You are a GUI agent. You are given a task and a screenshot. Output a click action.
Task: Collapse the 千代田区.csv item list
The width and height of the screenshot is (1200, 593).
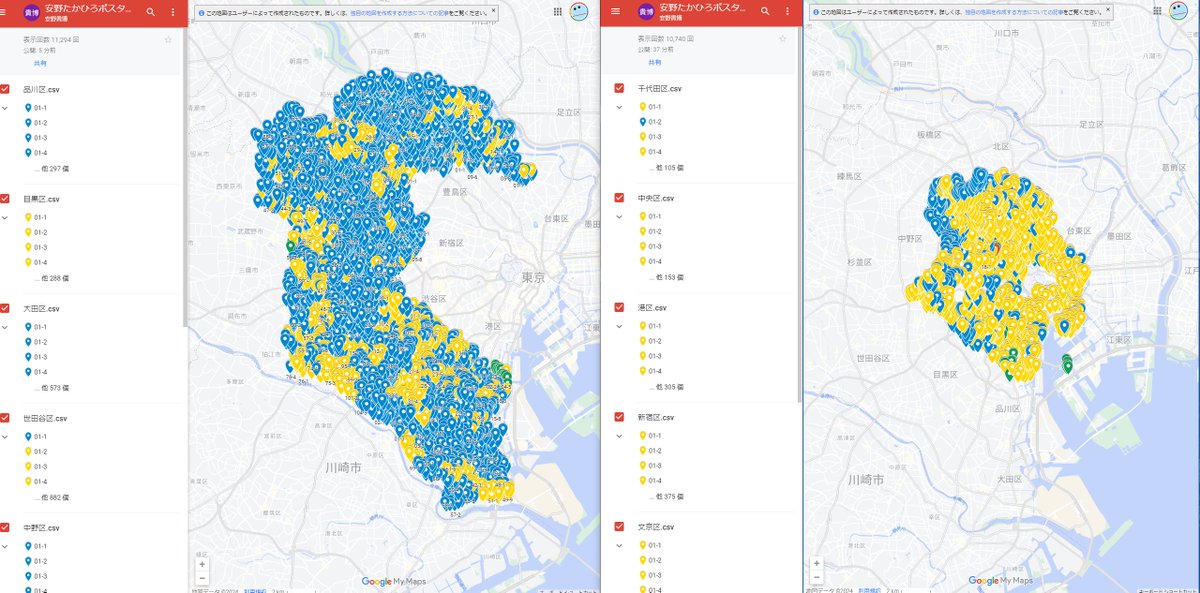(x=619, y=107)
